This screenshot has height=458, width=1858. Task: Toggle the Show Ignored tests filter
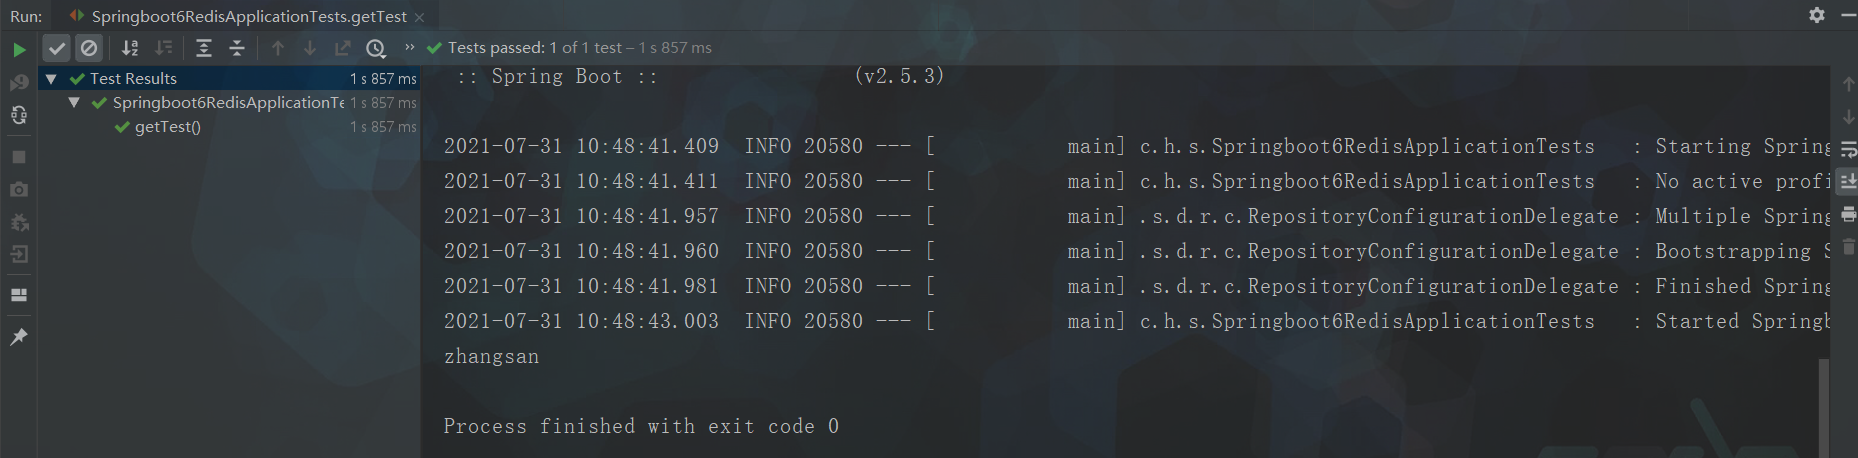click(89, 48)
